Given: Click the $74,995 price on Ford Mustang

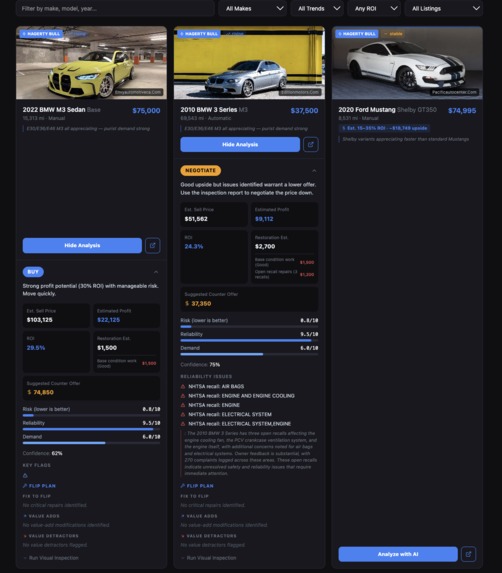Looking at the screenshot, I should 462,111.
